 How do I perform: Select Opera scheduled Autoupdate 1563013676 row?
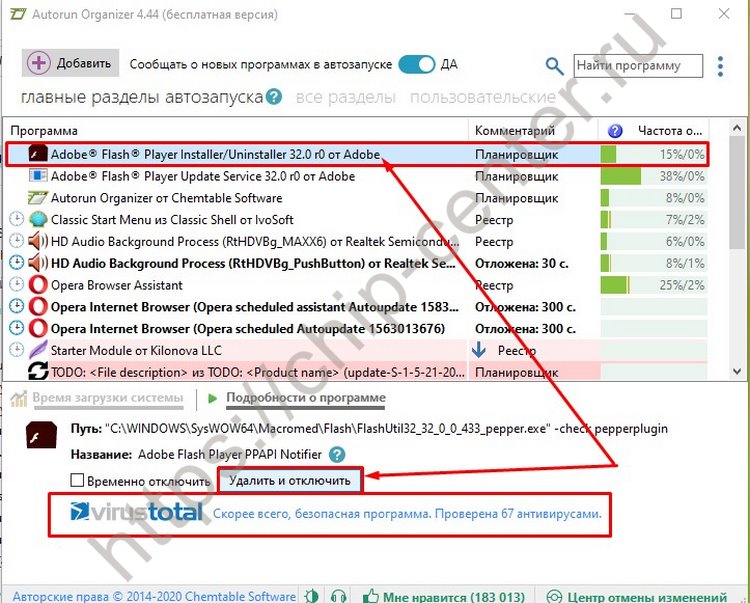click(x=356, y=329)
